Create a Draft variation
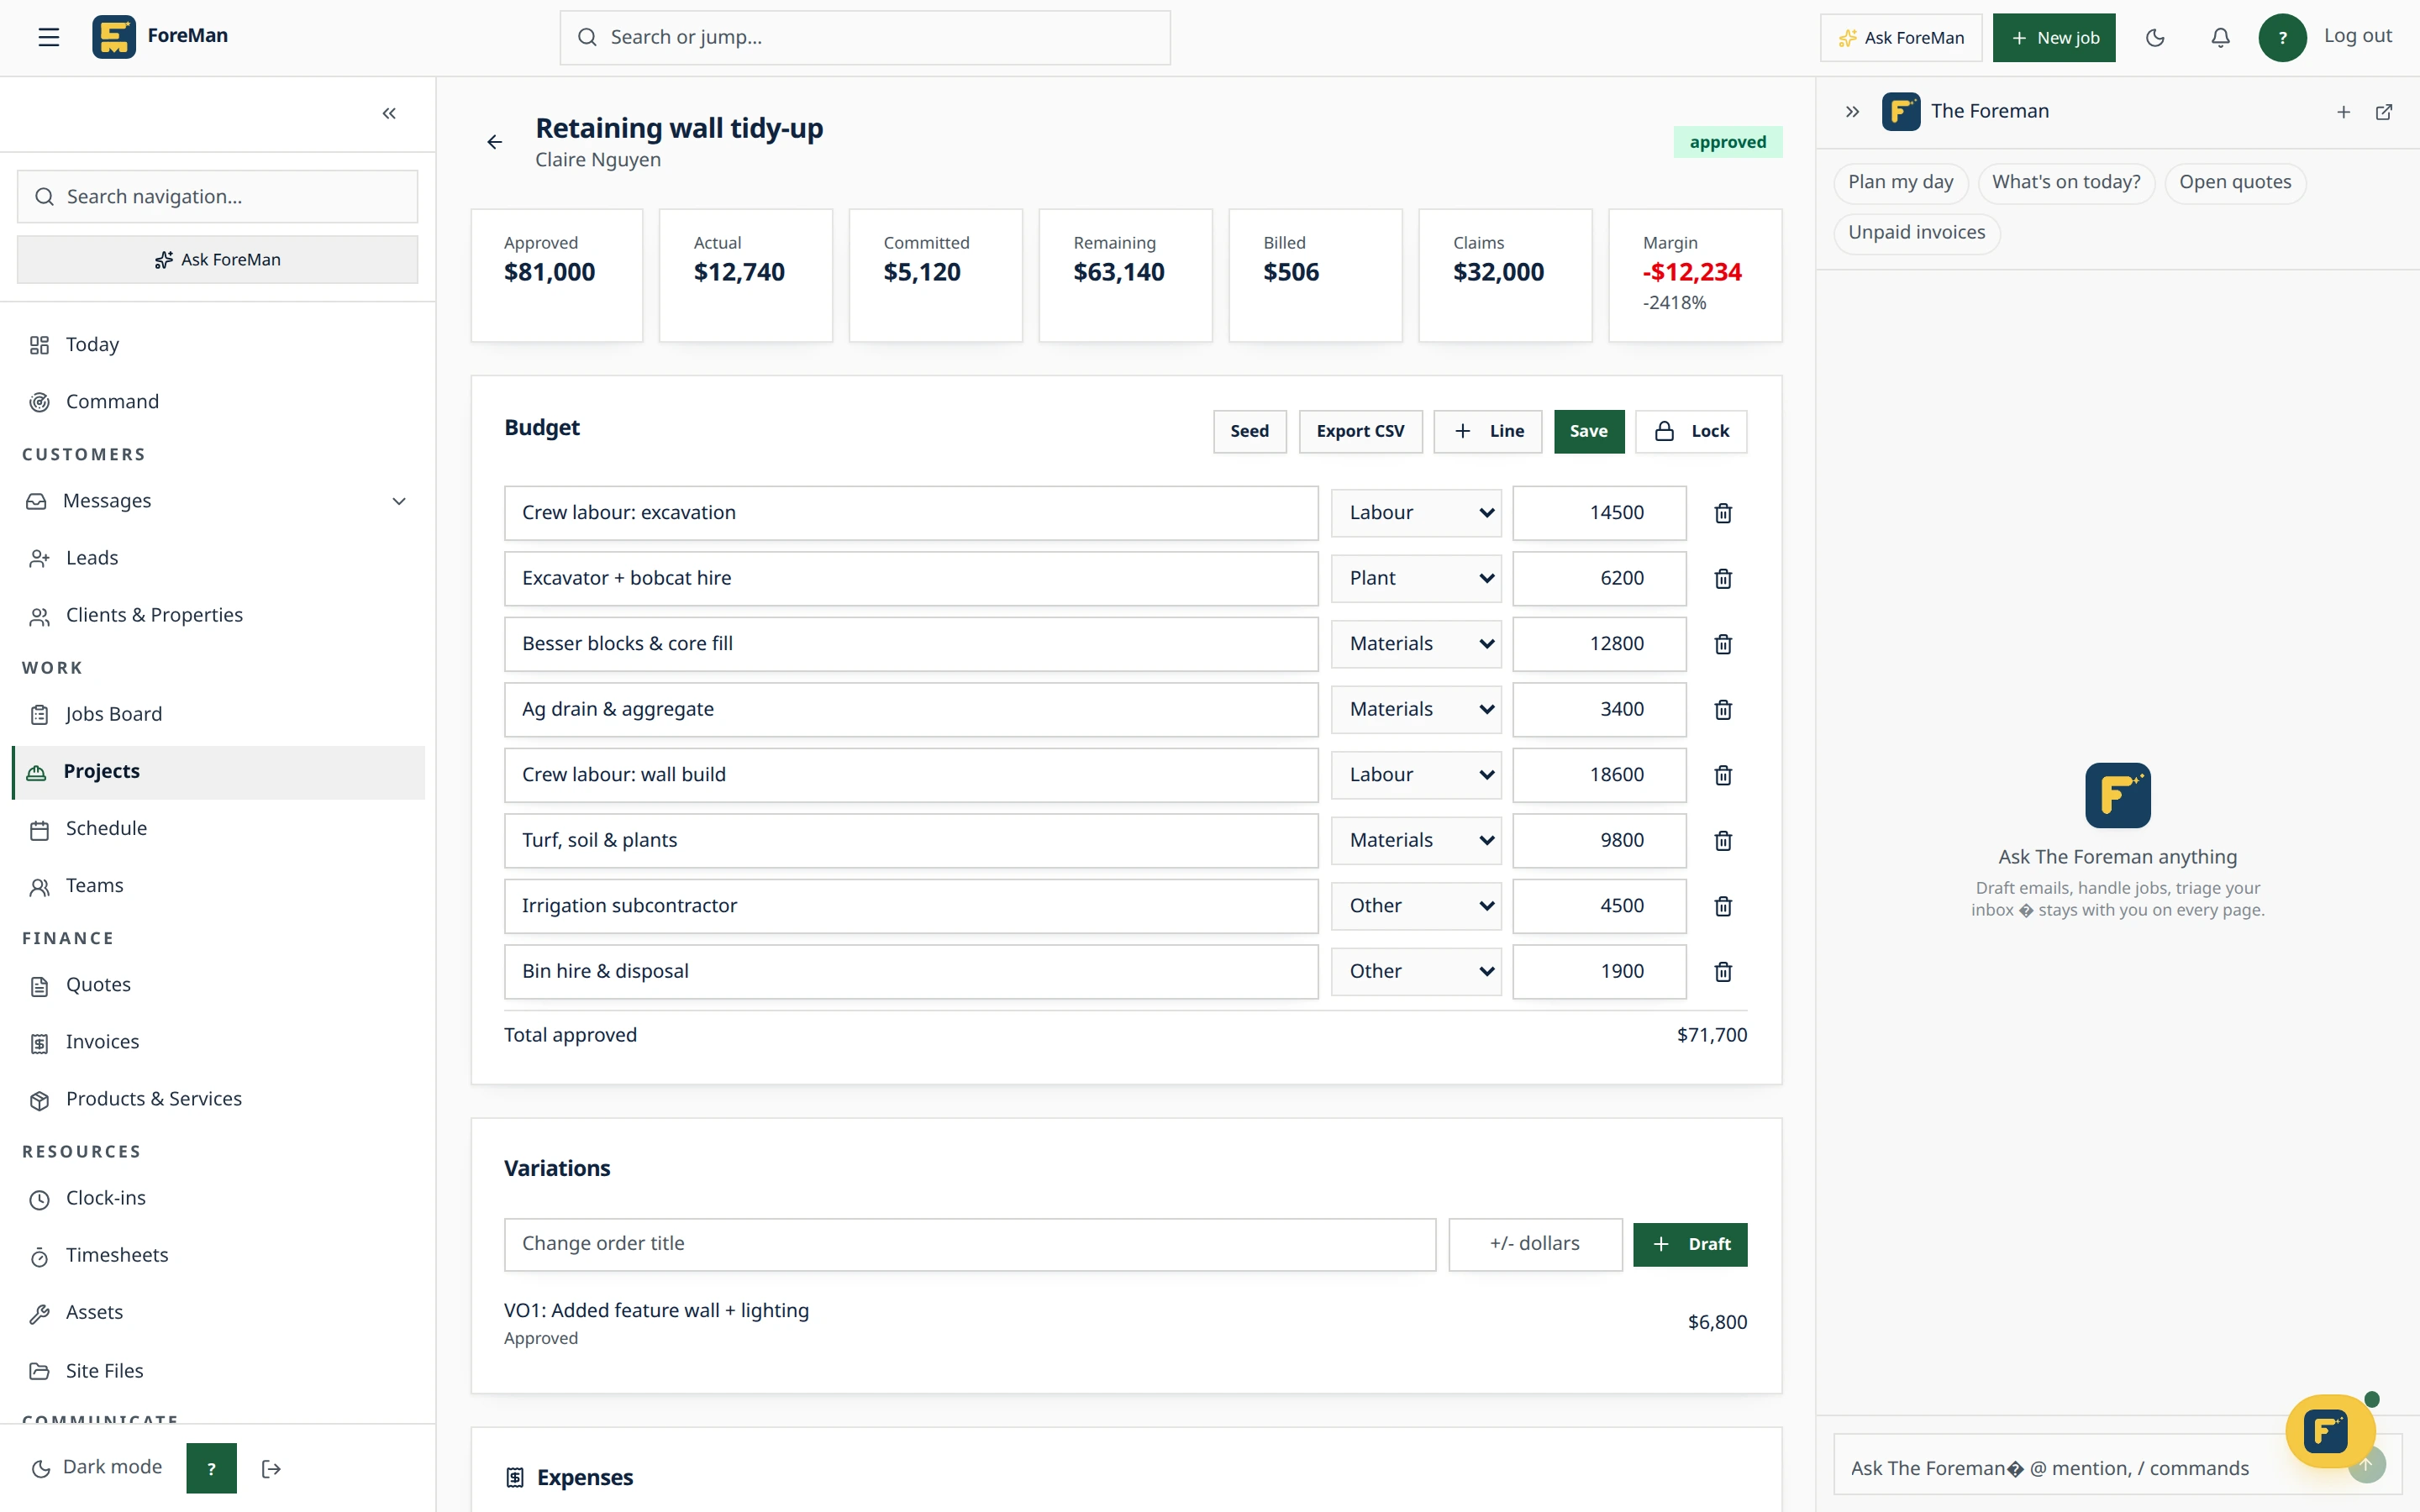Screen dimensions: 2420x1512 point(1690,1244)
